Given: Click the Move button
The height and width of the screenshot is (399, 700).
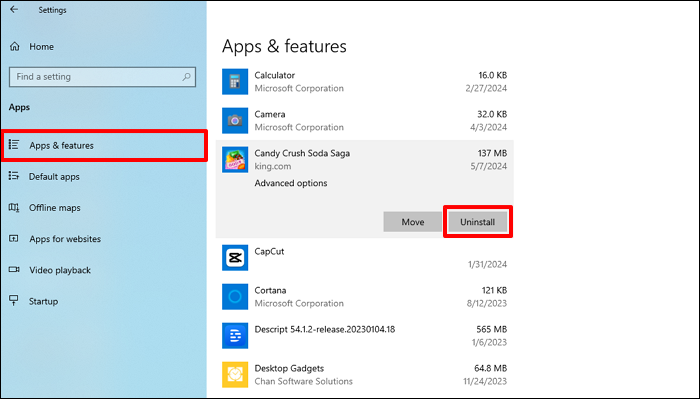Looking at the screenshot, I should click(x=412, y=222).
